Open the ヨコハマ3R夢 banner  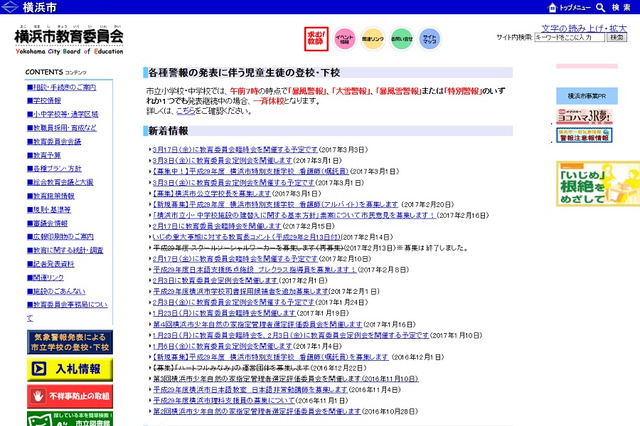click(584, 116)
